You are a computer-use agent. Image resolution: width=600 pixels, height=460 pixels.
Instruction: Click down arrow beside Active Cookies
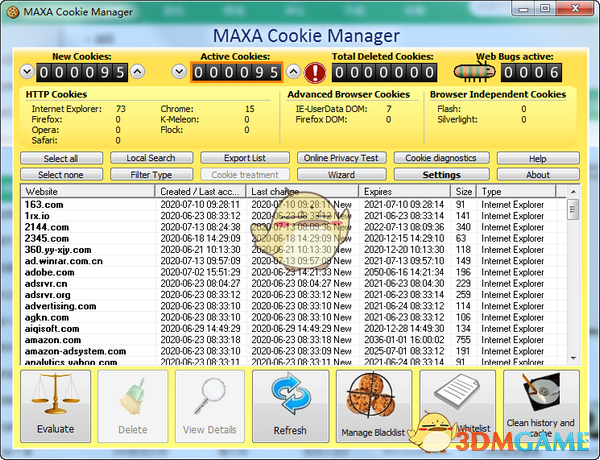point(179,72)
